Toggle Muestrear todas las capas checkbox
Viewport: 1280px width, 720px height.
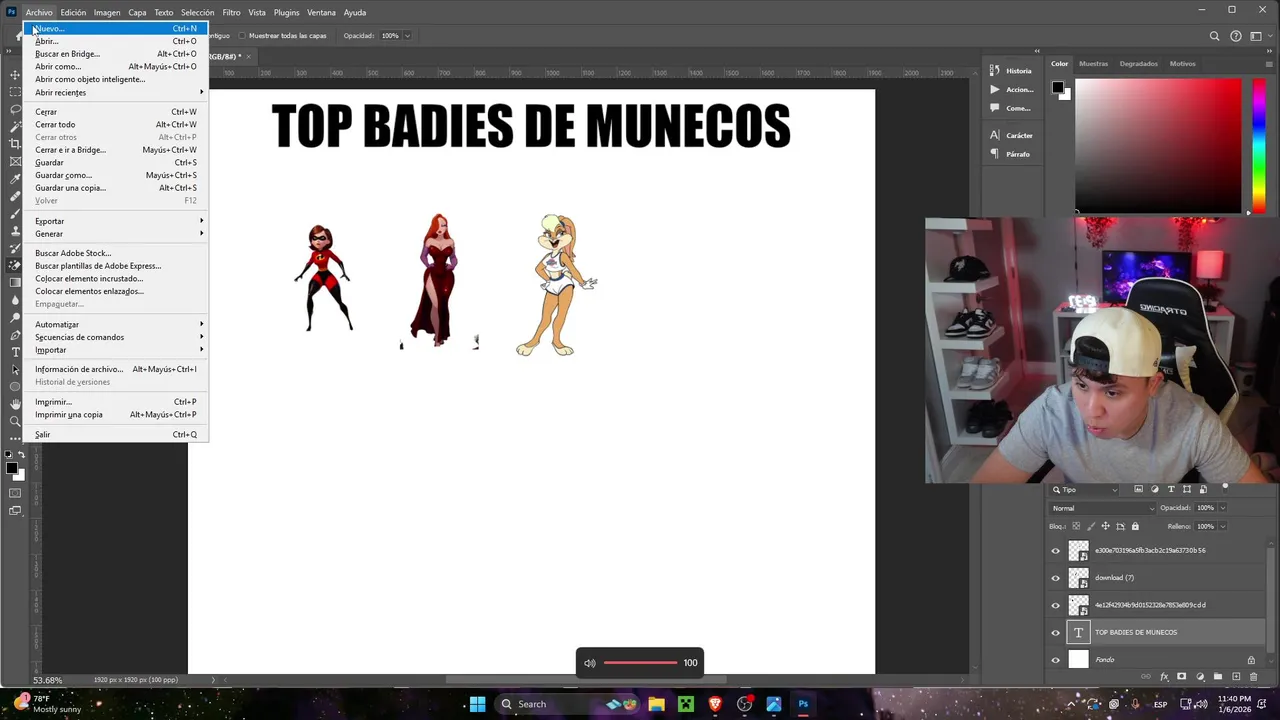[x=243, y=36]
